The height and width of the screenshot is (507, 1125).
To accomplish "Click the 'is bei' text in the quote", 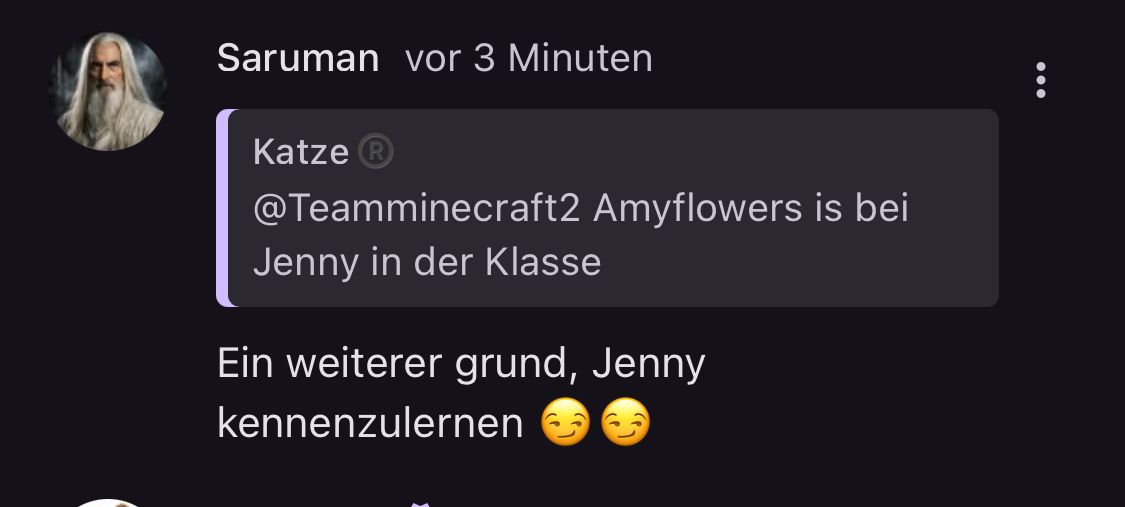I will coord(861,209).
